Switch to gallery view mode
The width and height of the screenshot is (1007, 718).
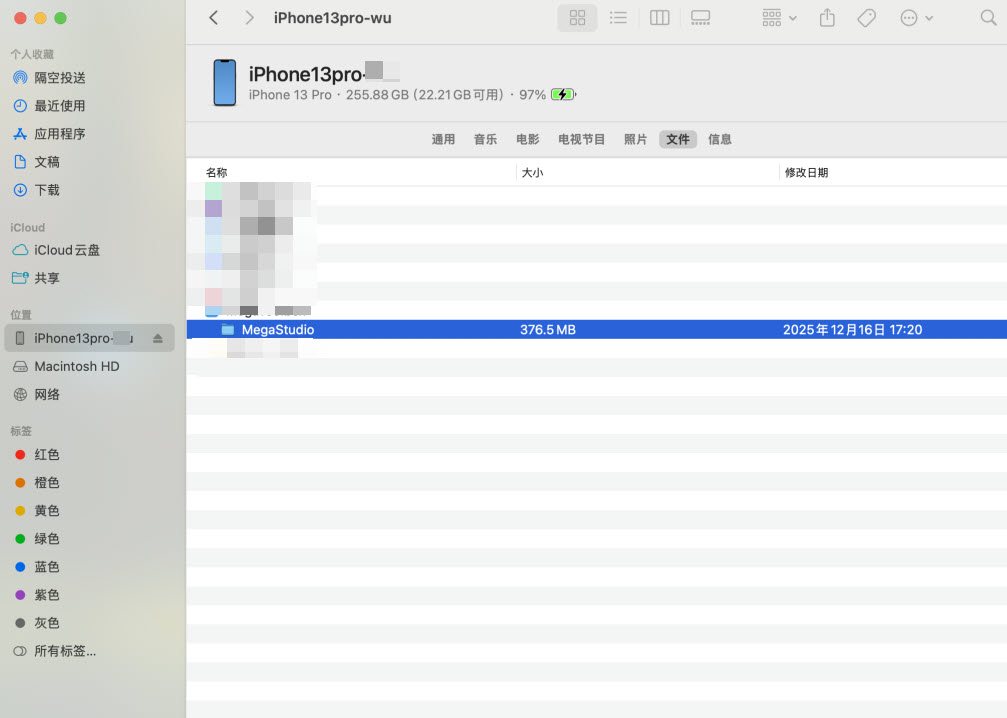tap(700, 17)
